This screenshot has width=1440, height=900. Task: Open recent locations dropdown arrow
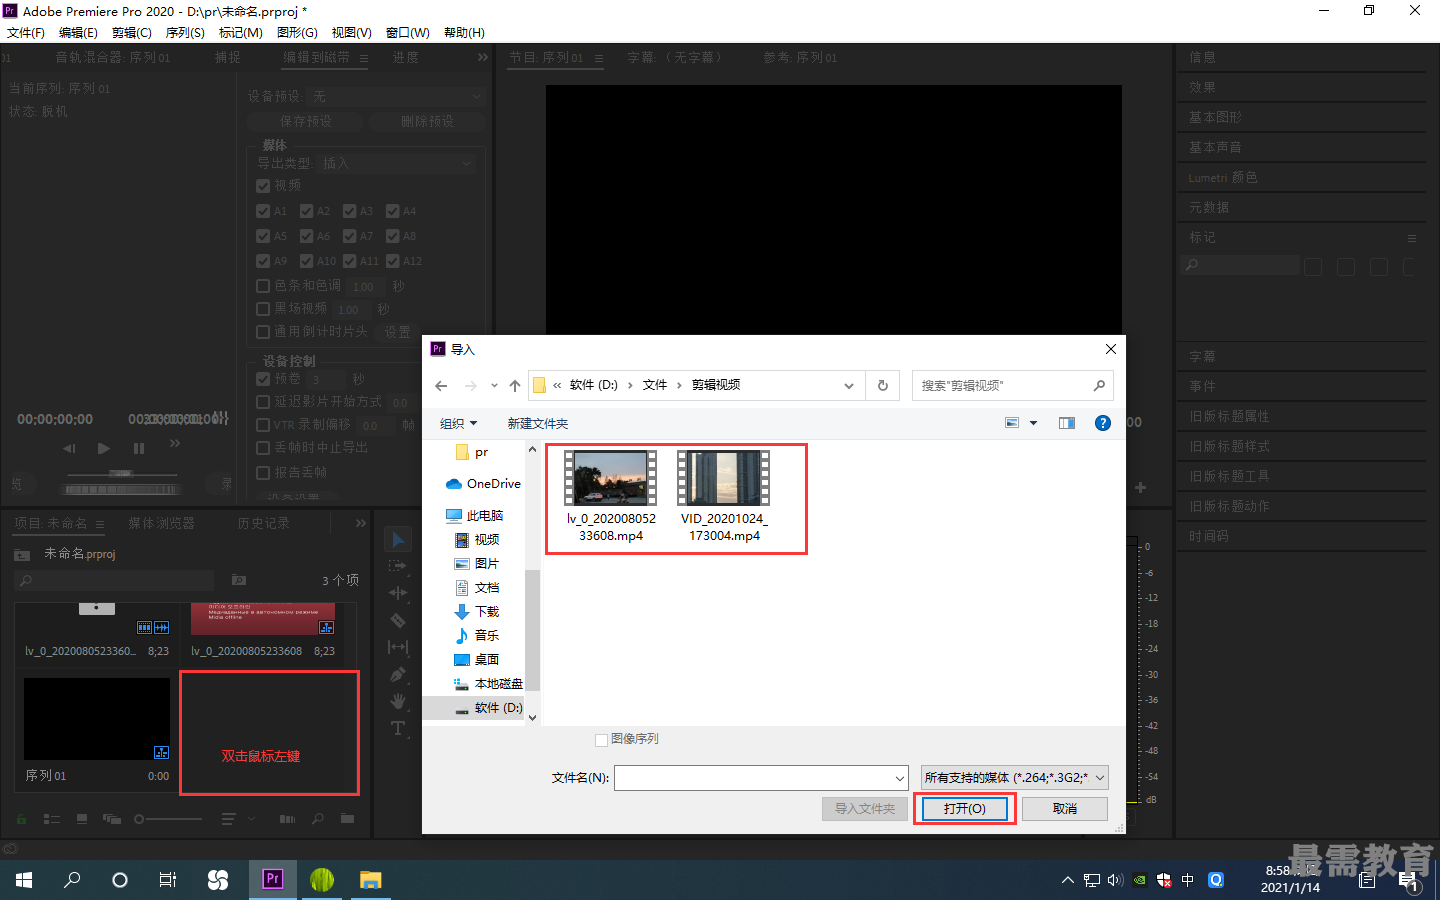point(494,385)
